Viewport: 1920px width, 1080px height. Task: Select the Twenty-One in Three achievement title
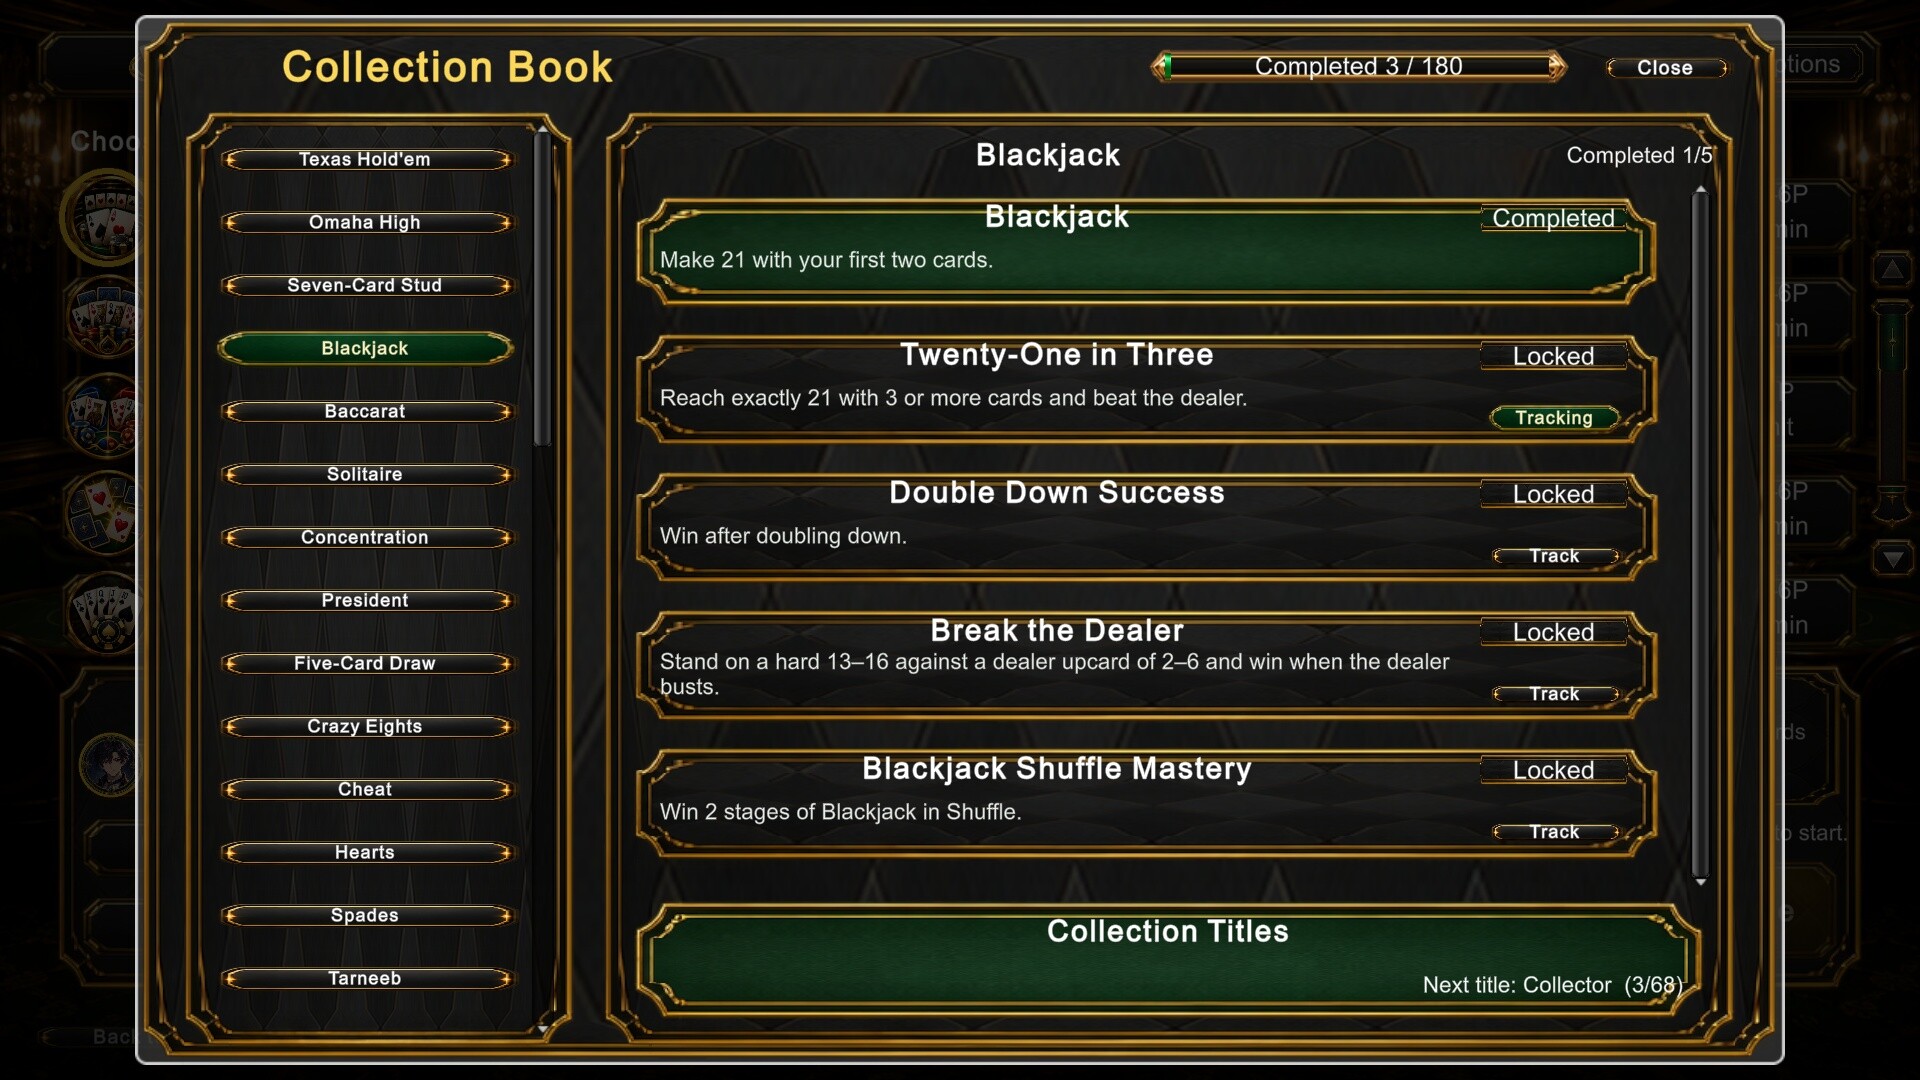point(1057,355)
